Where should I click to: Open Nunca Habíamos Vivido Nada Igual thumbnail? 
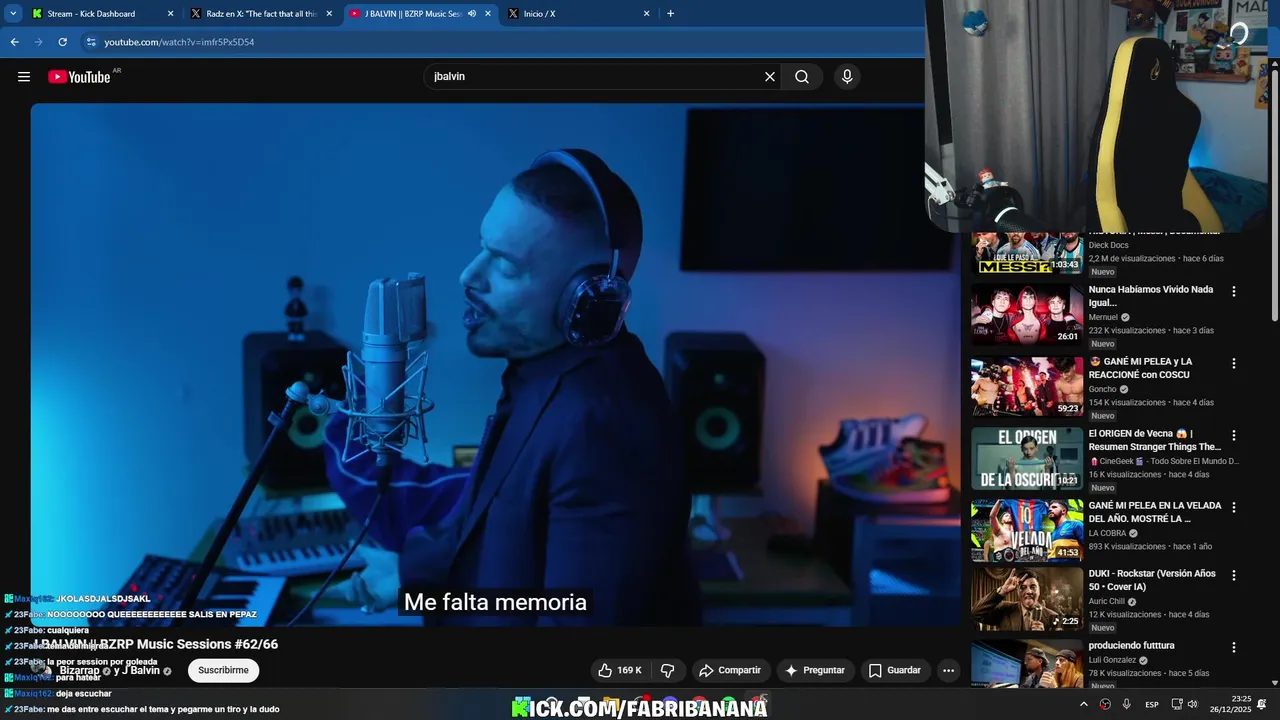click(1027, 315)
